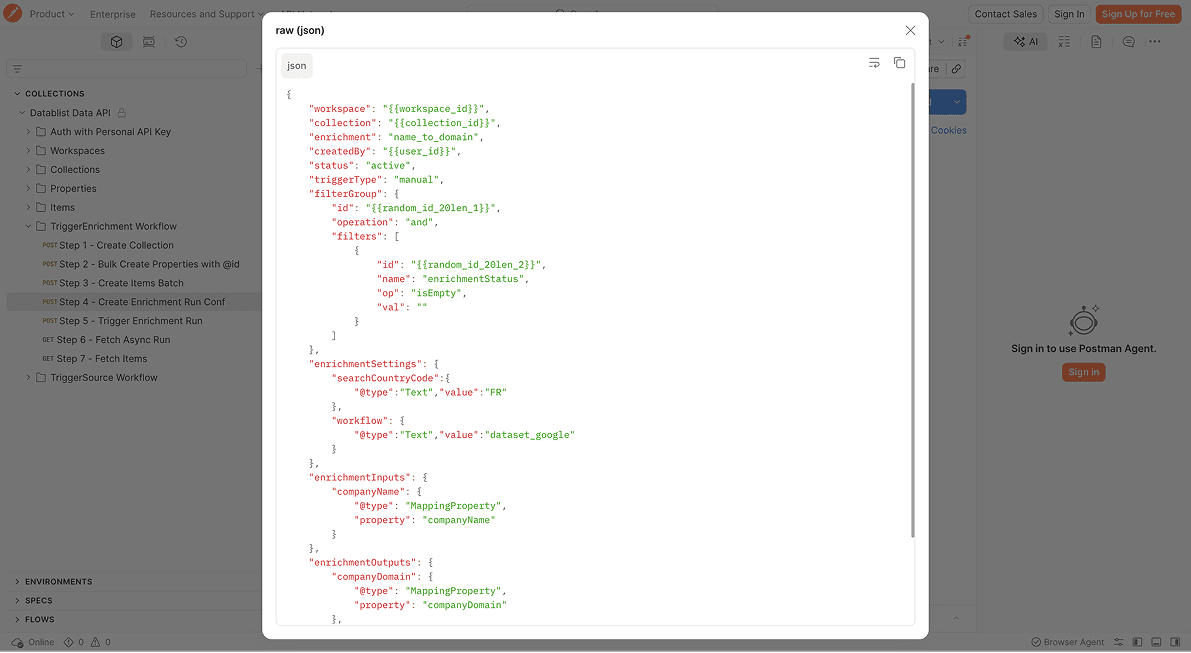1191x653 pixels.
Task: Open the Send button dropdown arrow
Action: click(x=957, y=102)
